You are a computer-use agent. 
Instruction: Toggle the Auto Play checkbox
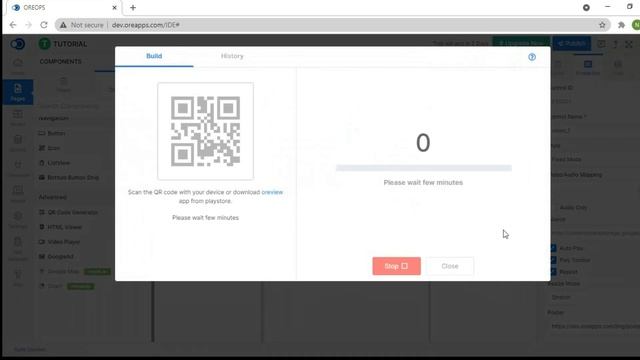(x=553, y=248)
